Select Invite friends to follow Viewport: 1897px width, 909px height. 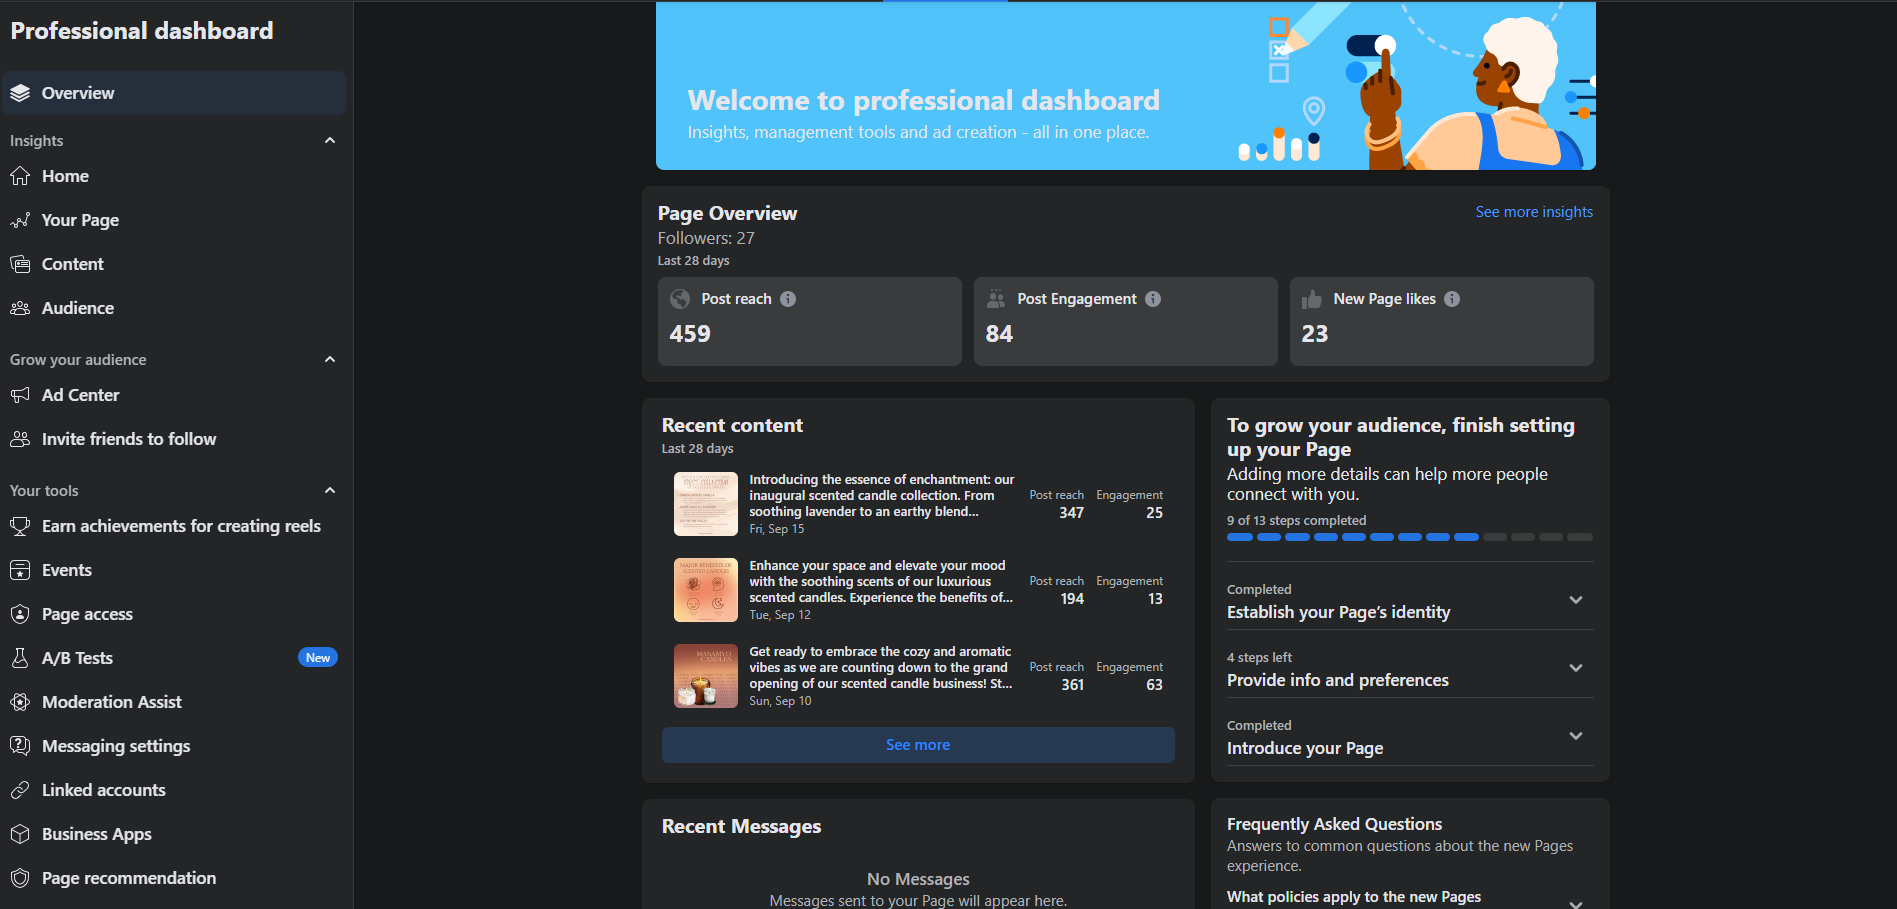(174, 439)
